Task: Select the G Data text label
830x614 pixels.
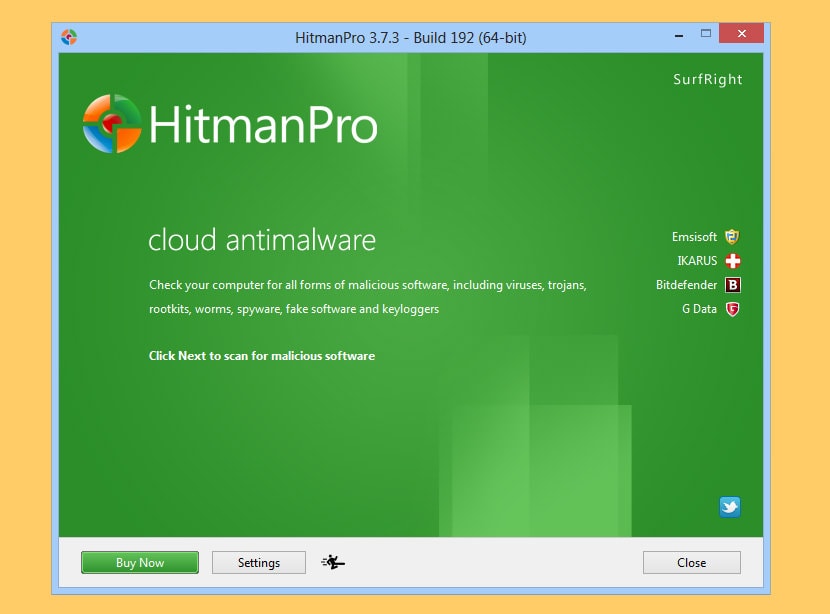Action: point(699,309)
